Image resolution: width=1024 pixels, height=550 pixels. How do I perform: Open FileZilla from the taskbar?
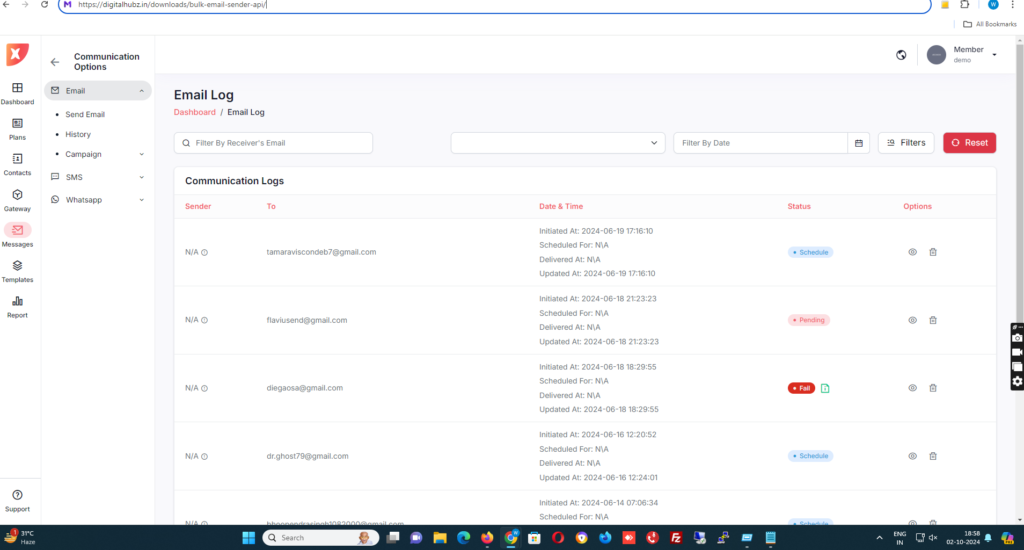coord(676,538)
